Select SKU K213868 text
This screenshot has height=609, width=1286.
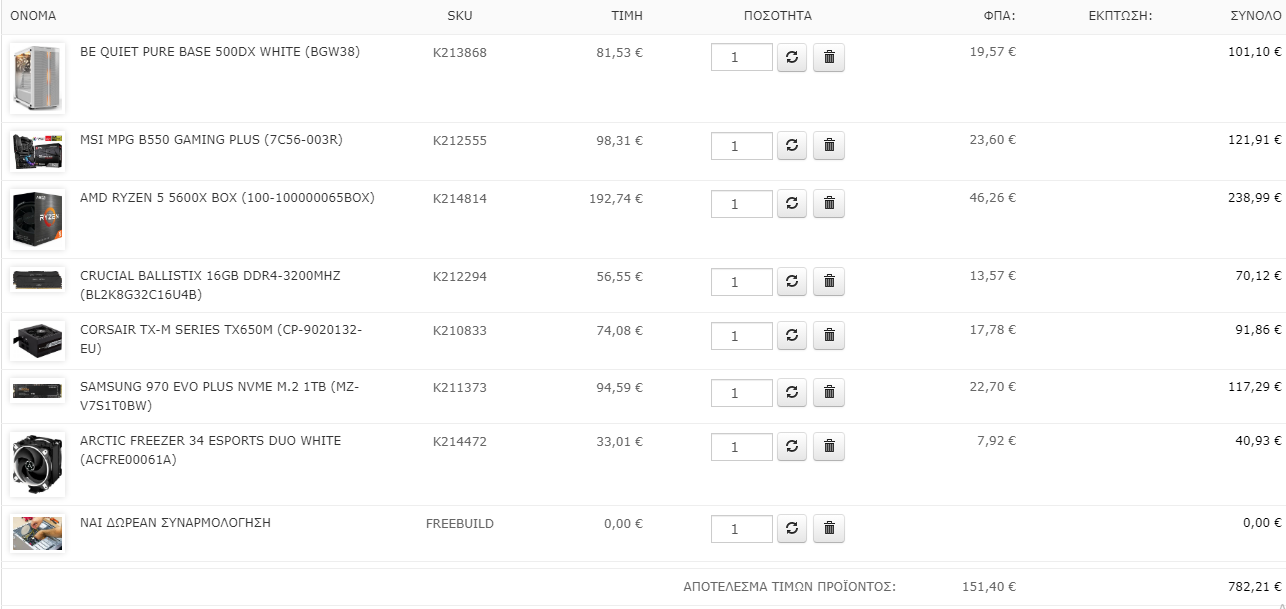pyautogui.click(x=460, y=52)
